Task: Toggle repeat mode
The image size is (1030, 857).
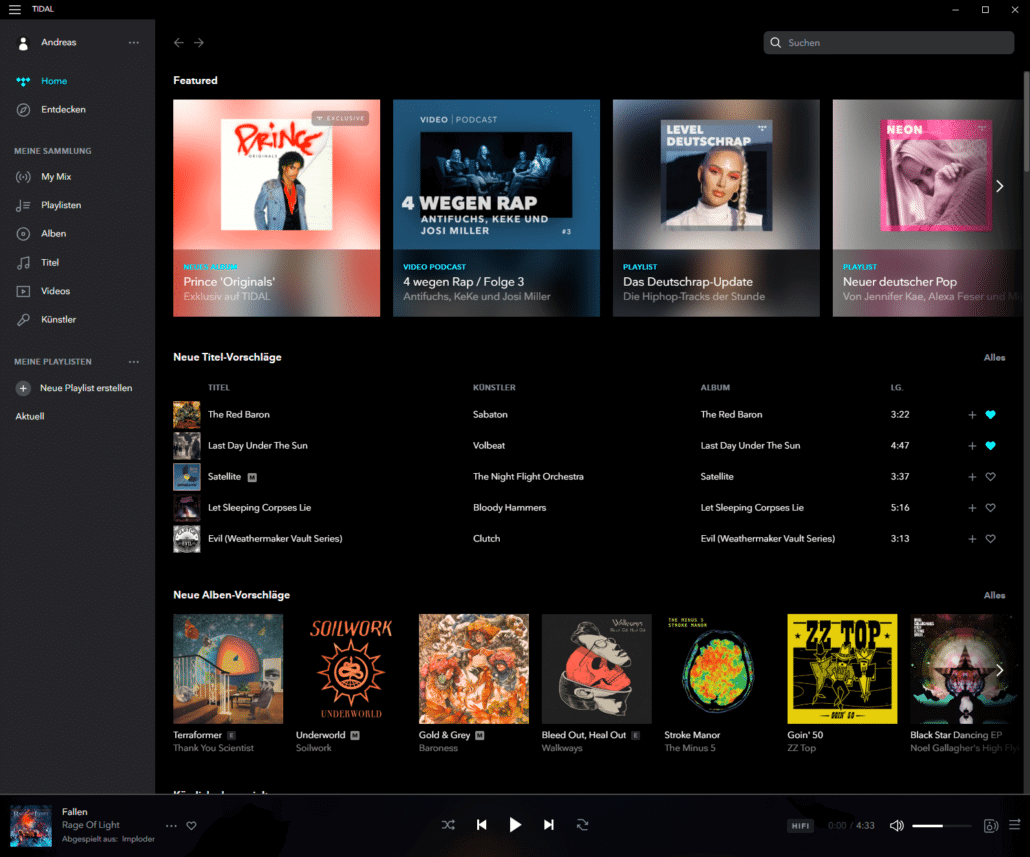Action: tap(582, 825)
